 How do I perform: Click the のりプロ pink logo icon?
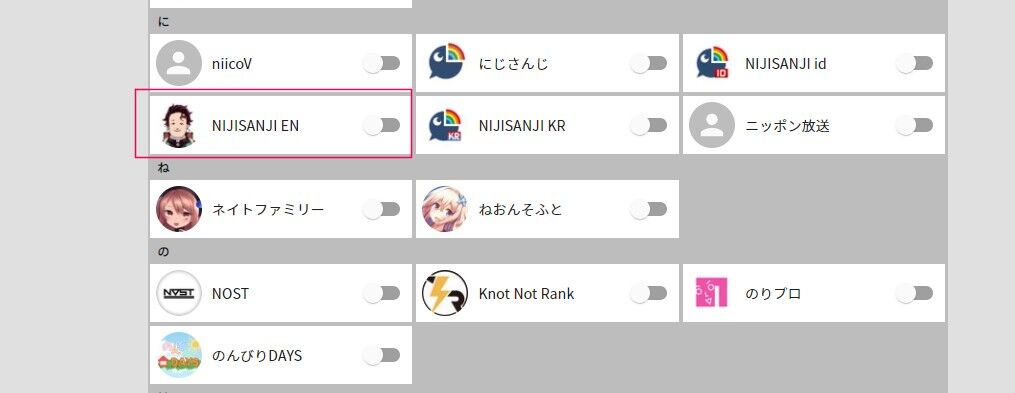pos(712,293)
